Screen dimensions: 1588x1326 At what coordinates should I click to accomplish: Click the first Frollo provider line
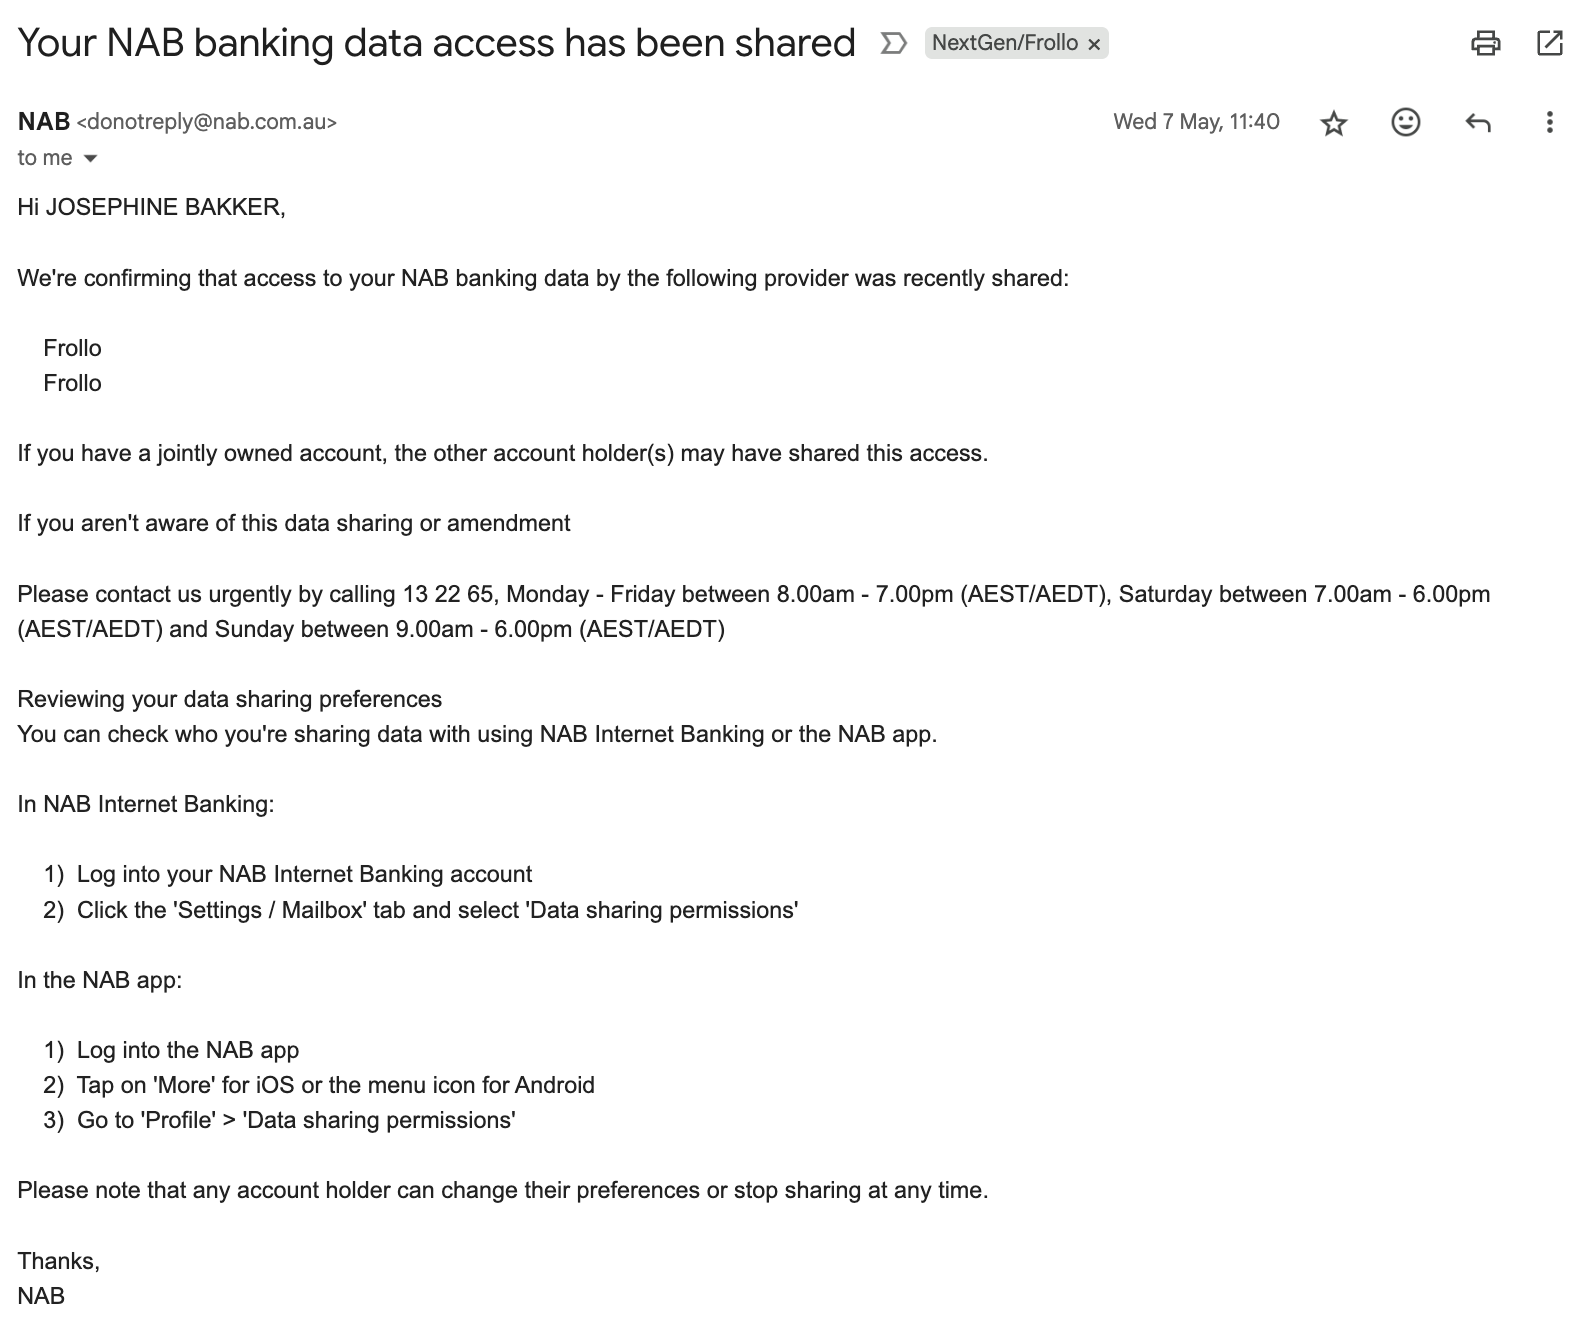coord(72,348)
